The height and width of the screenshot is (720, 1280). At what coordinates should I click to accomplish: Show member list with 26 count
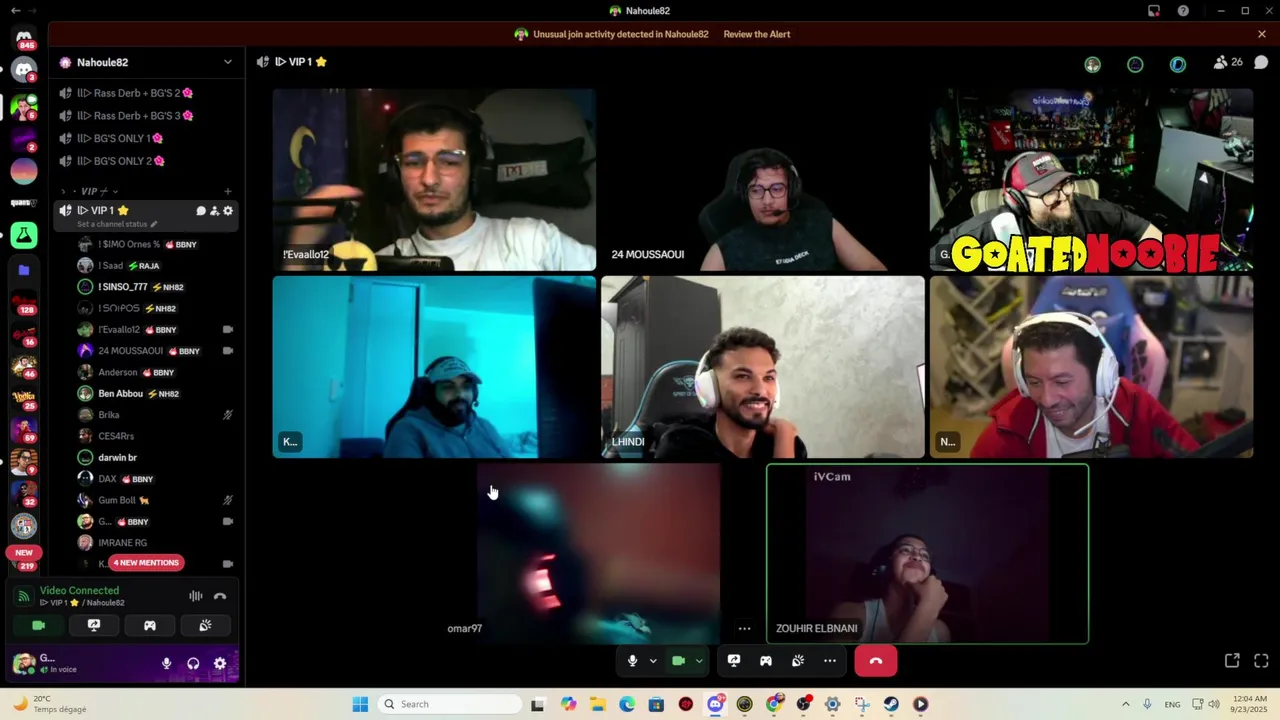(1228, 62)
